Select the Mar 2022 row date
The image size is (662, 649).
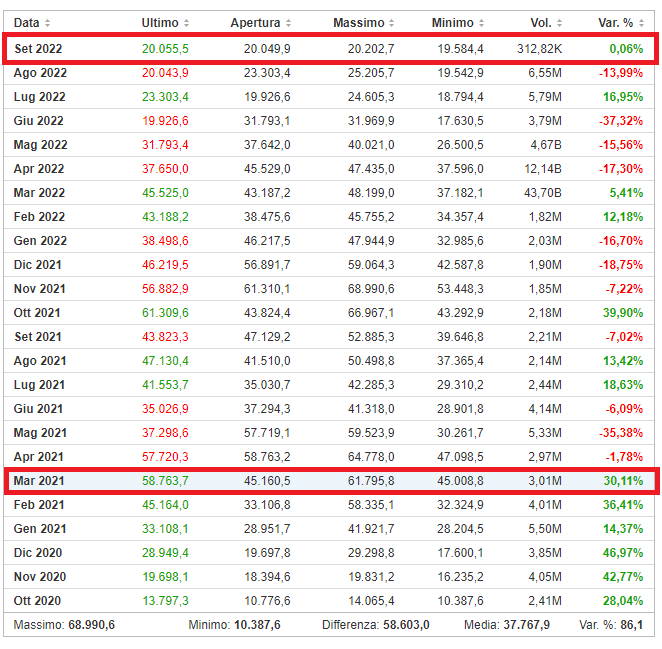39,193
